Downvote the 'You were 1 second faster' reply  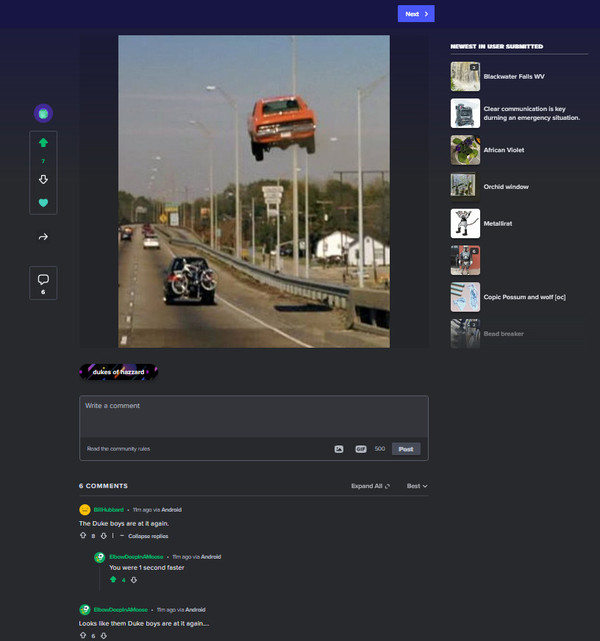[x=134, y=580]
